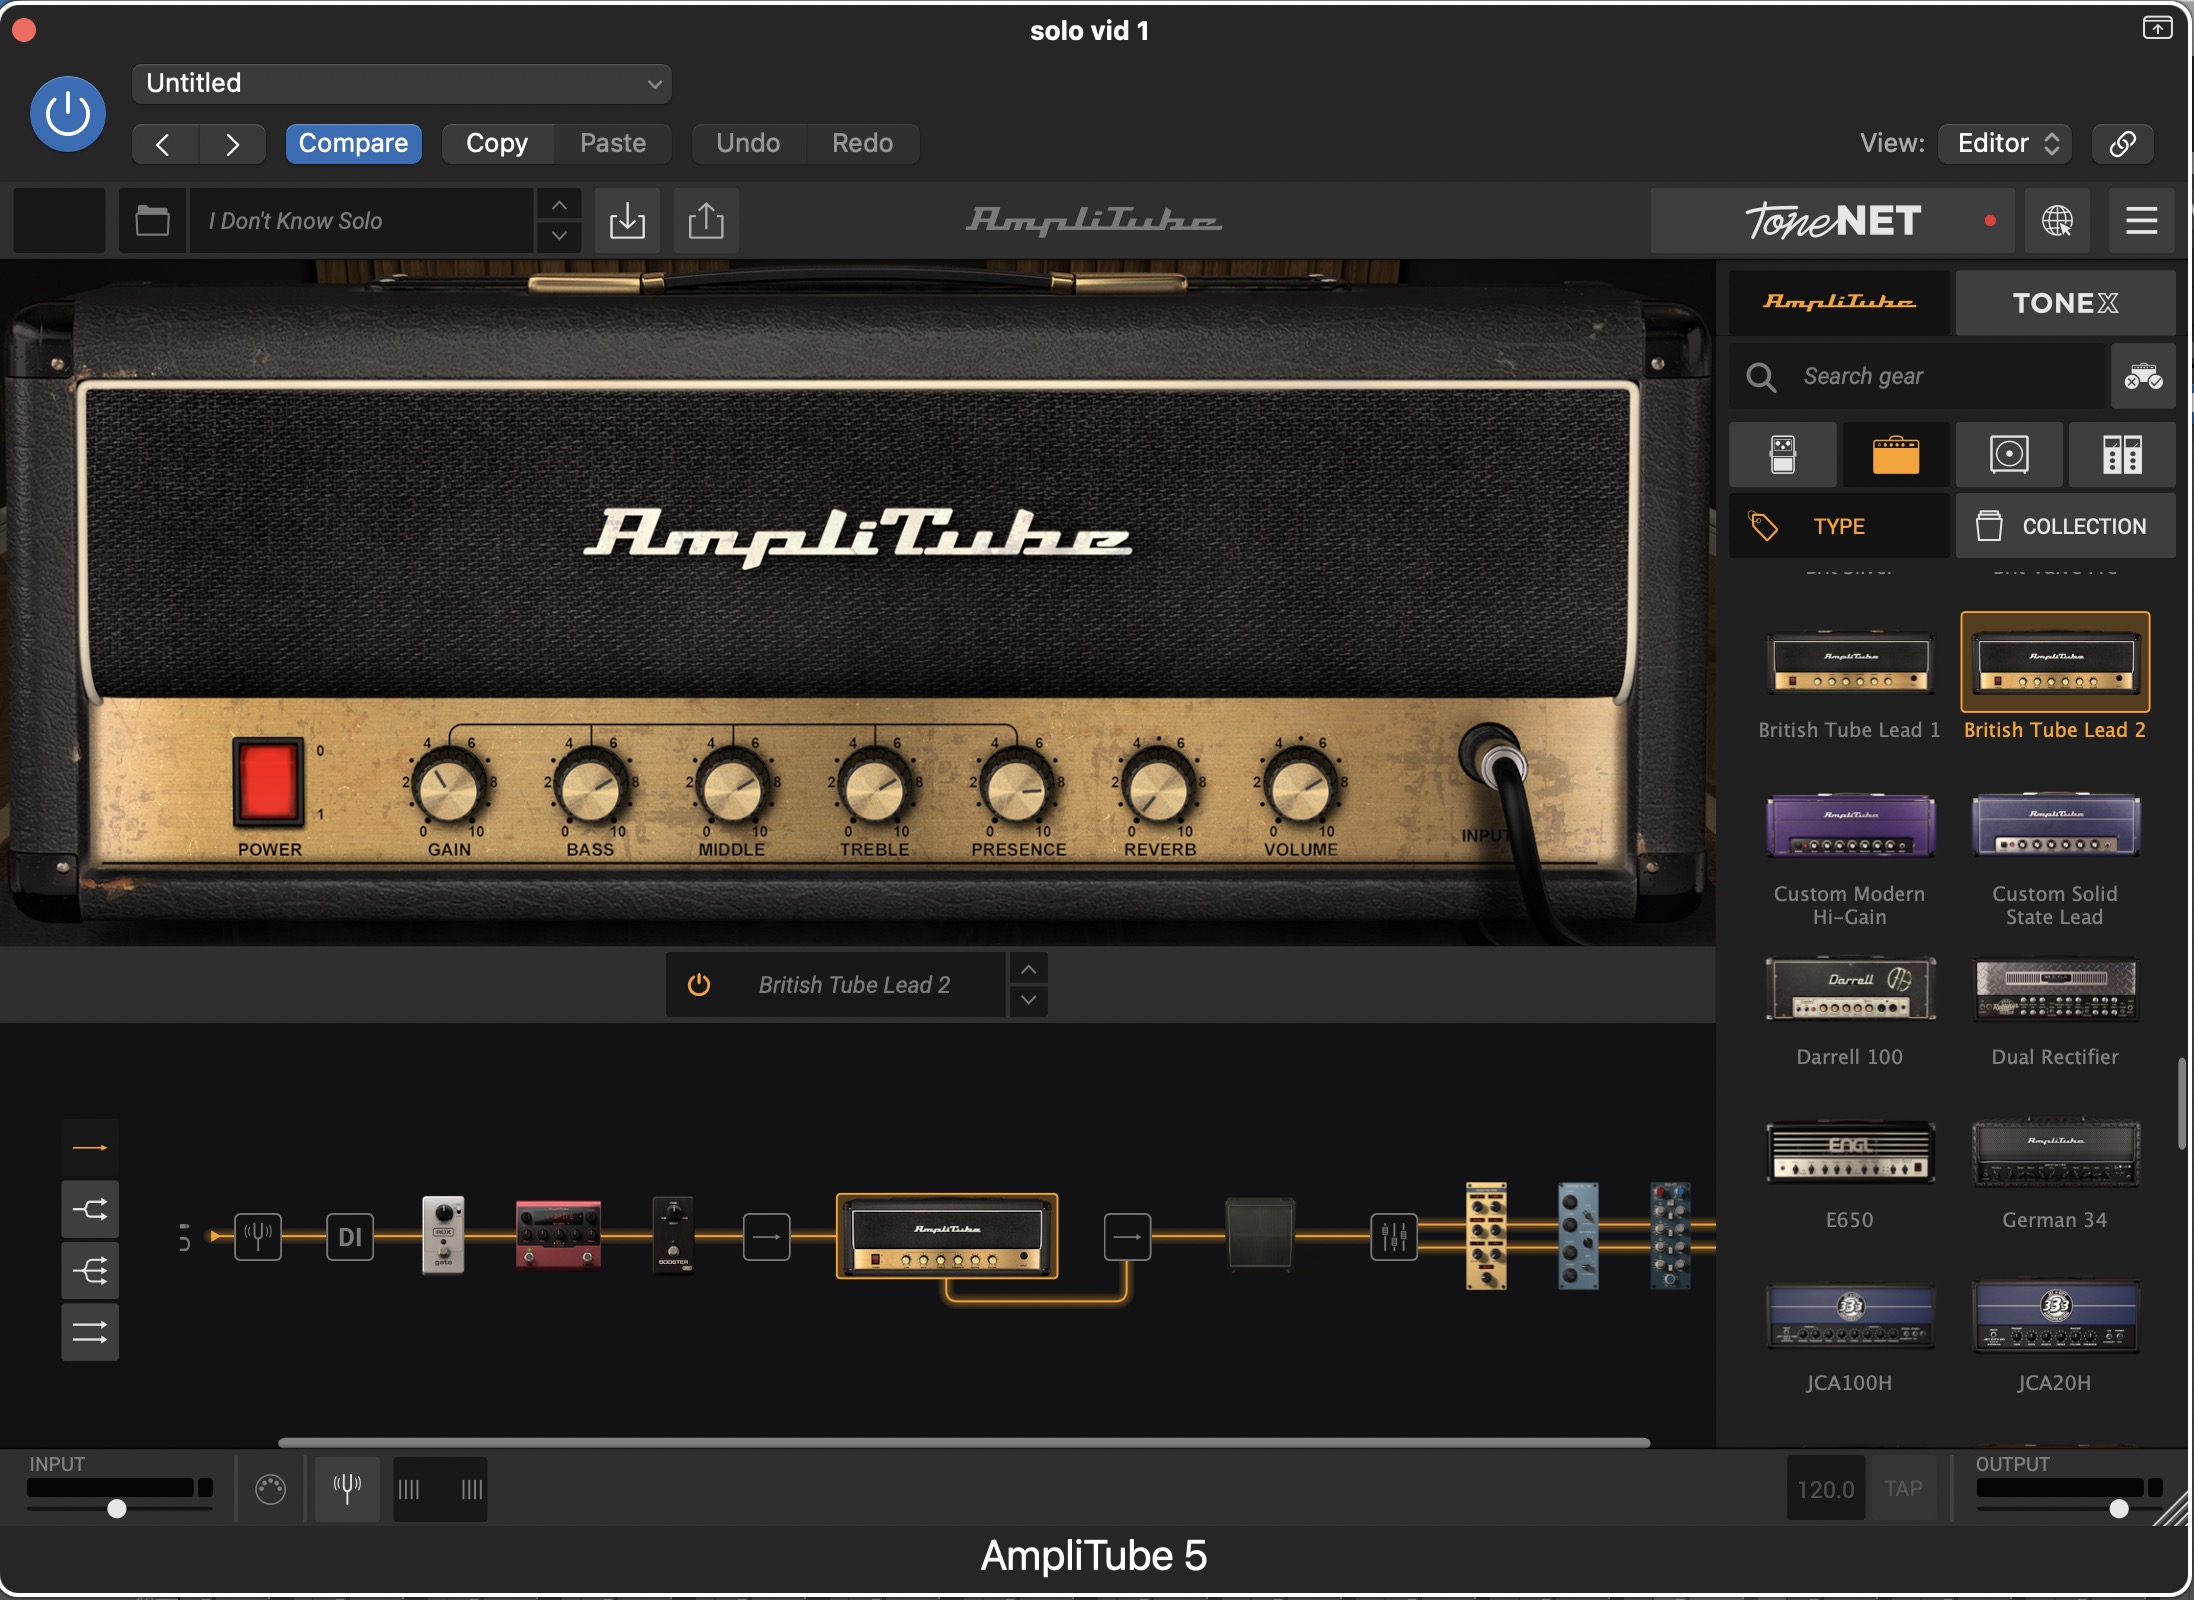Open the Untitled preset dropdown
Image resolution: width=2194 pixels, height=1600 pixels.
[401, 83]
